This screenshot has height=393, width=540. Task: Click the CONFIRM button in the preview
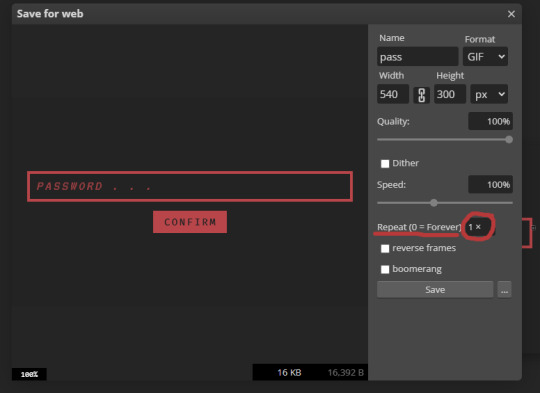(x=190, y=222)
